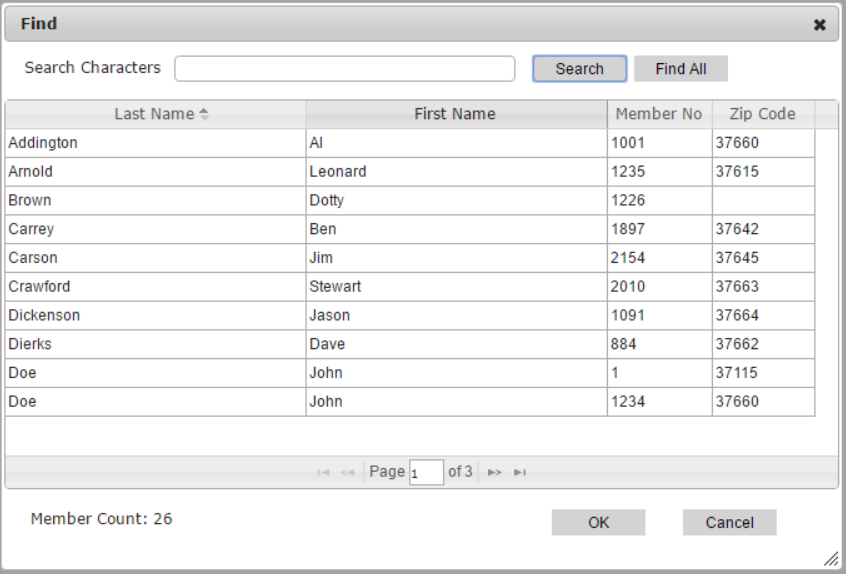Select the Addington row last name
846x574 pixels.
(155, 143)
